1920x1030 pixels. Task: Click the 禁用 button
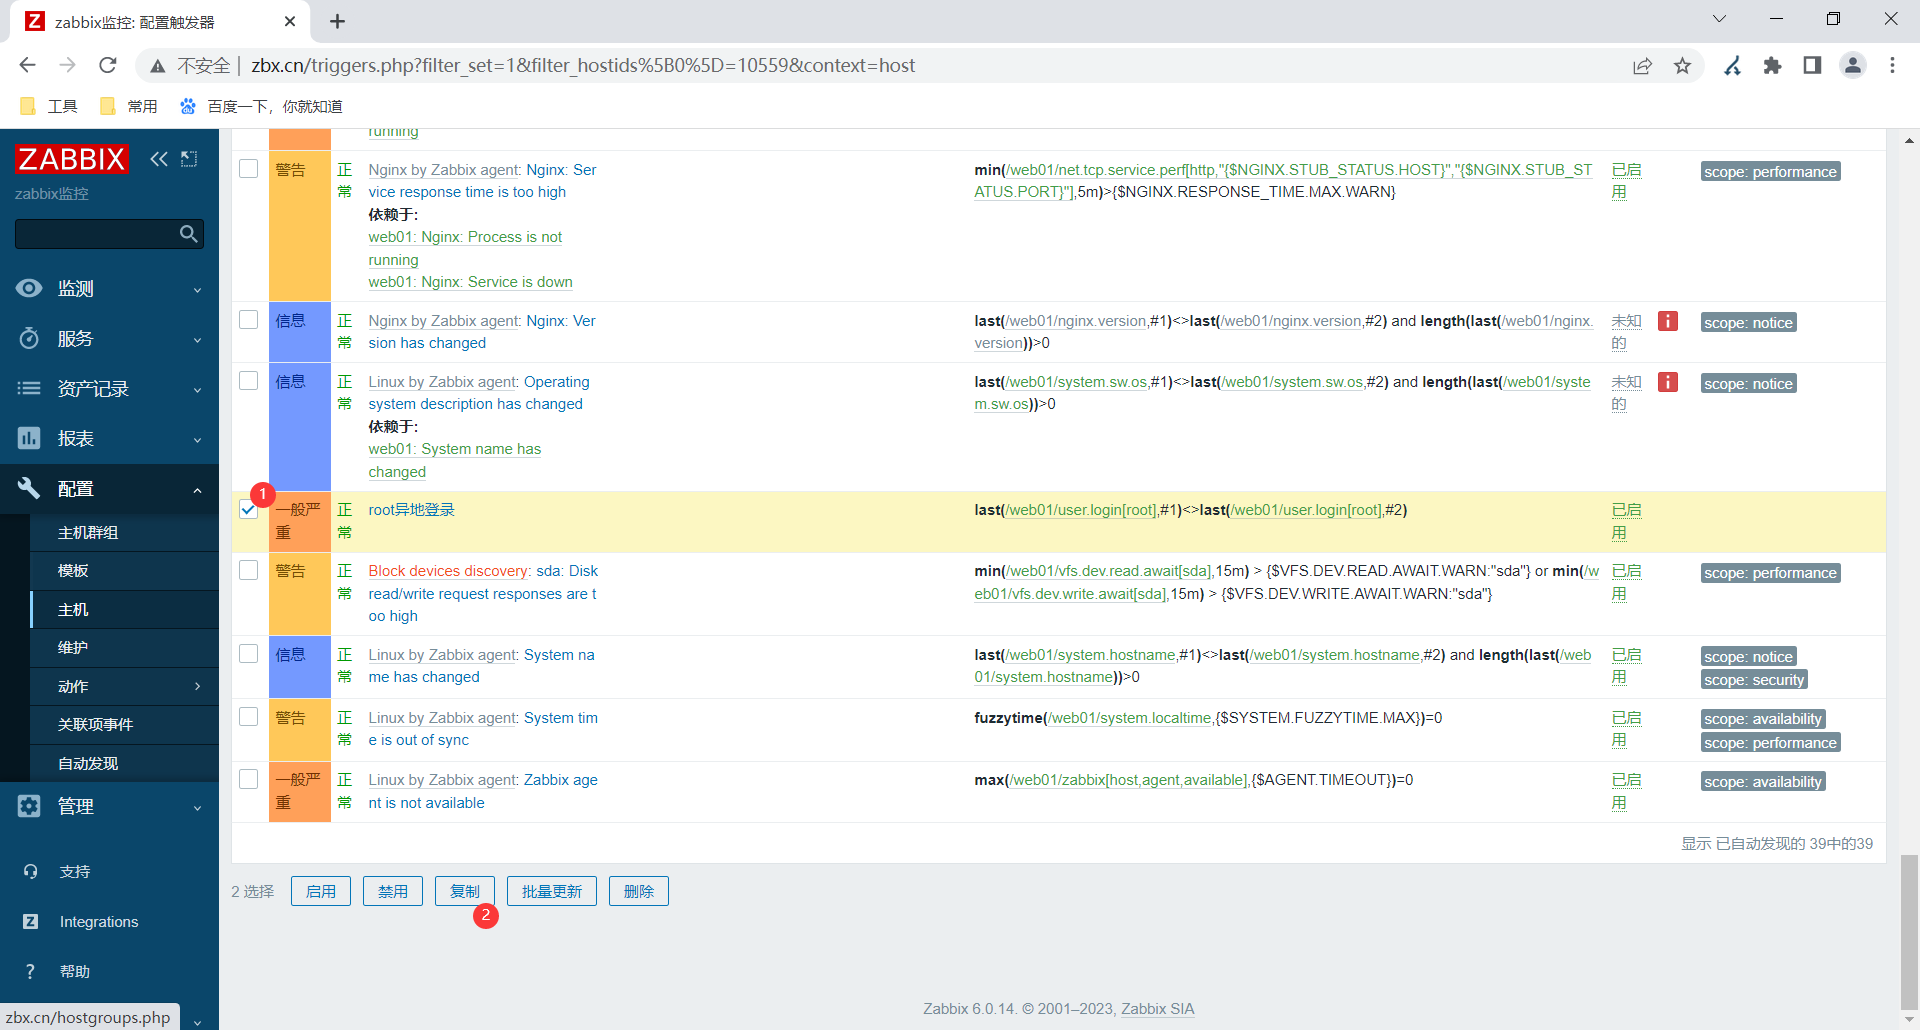pyautogui.click(x=393, y=891)
